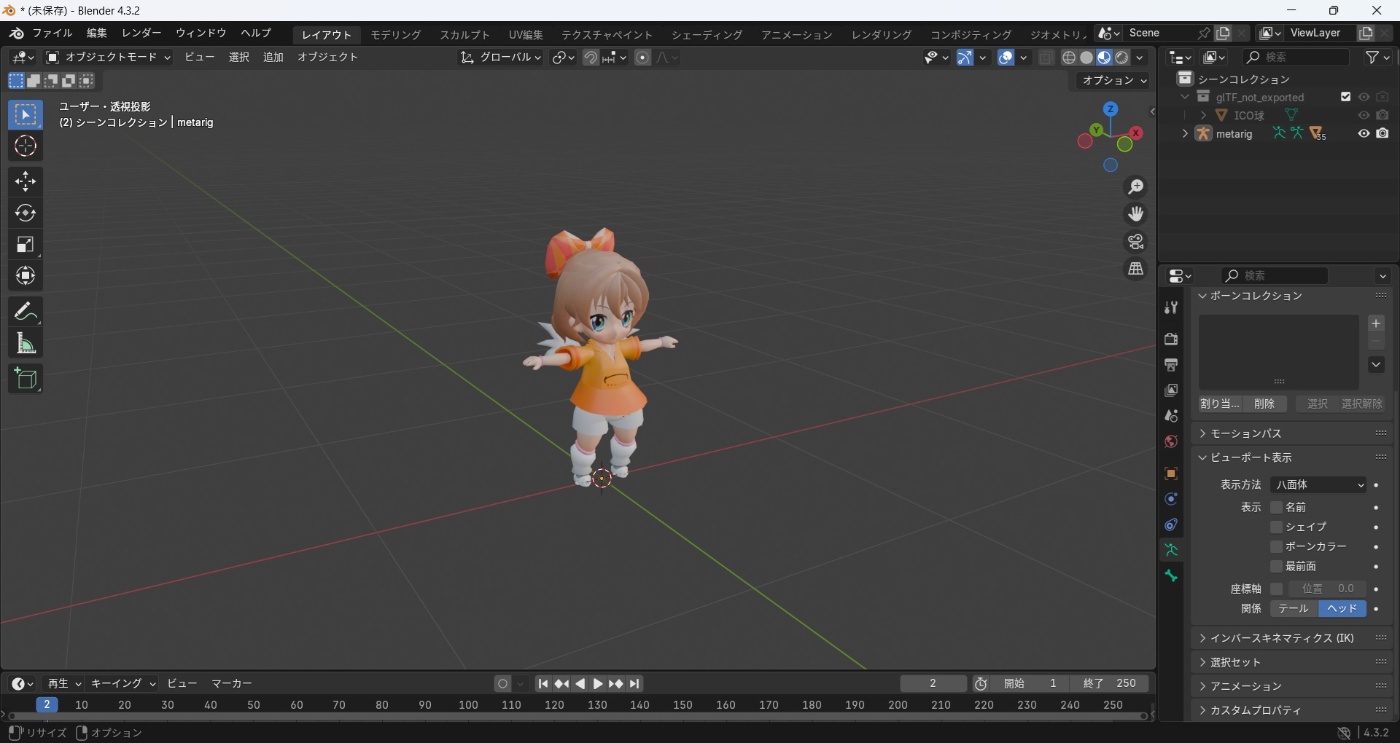The image size is (1400, 743).
Task: Switch to the モデリング workspace tab
Action: pyautogui.click(x=396, y=34)
